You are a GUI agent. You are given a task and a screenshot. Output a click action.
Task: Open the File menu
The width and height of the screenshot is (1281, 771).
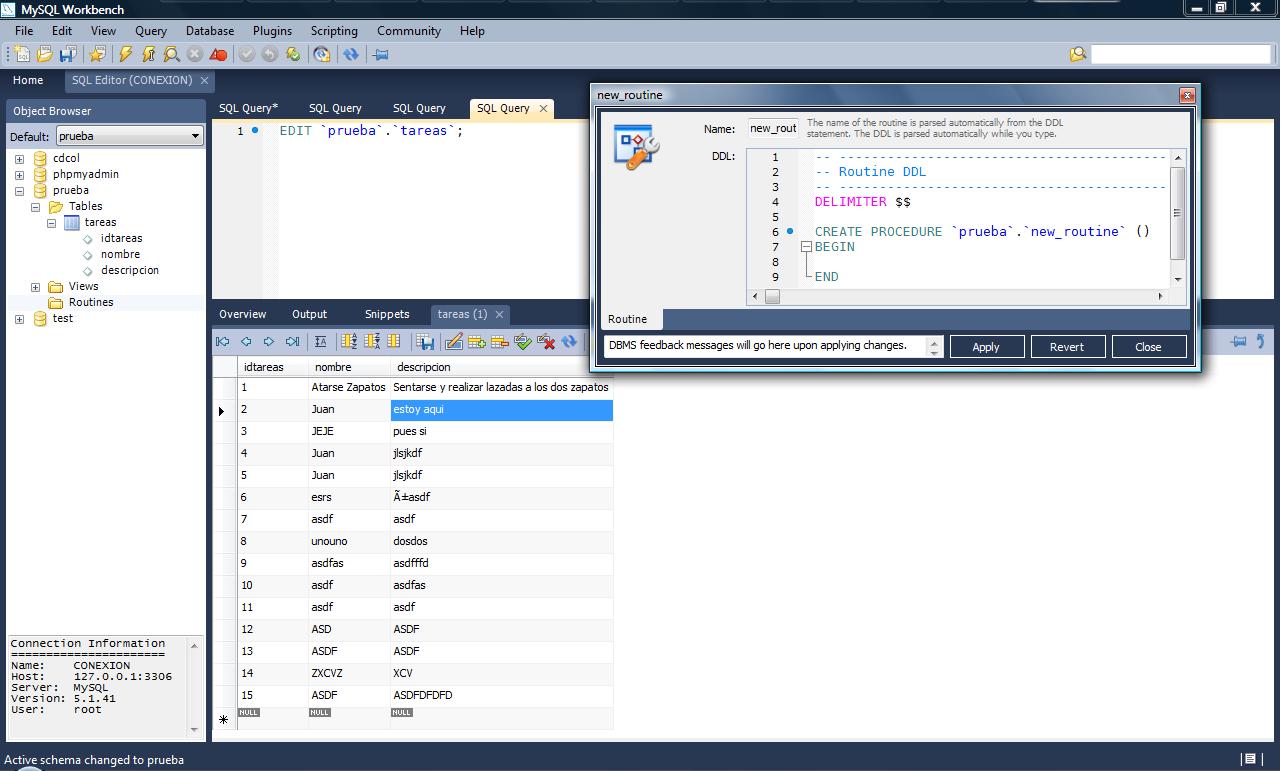(24, 31)
